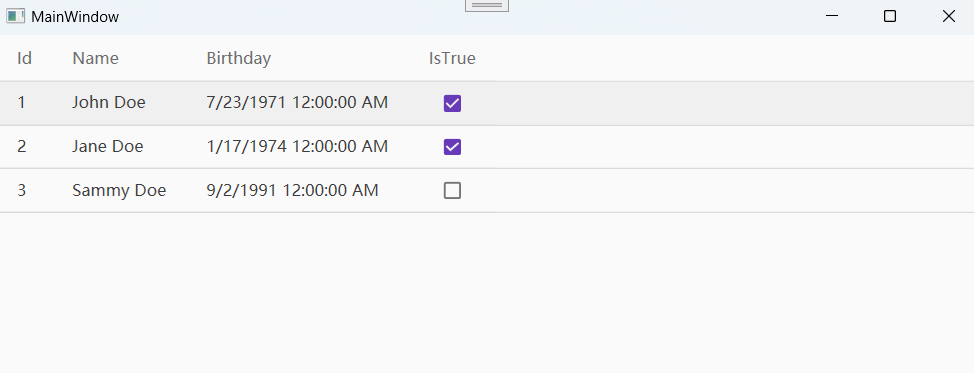Click the MainWindow app icon in title bar
Image resolution: width=974 pixels, height=373 pixels.
pos(16,17)
